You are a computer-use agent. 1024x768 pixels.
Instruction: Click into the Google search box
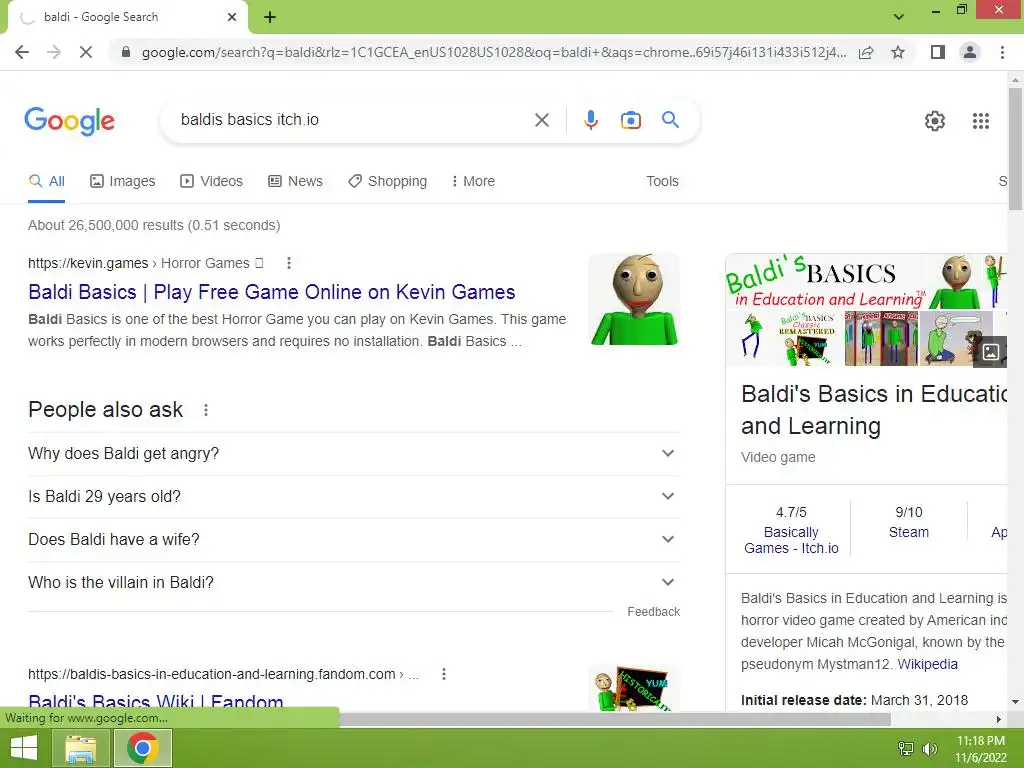point(353,120)
